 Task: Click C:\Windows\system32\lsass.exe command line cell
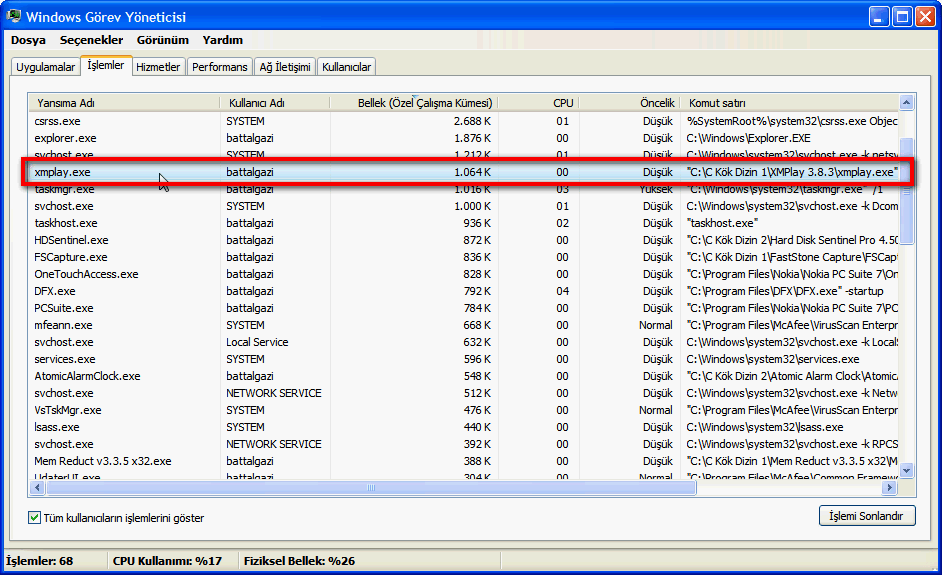coord(765,427)
